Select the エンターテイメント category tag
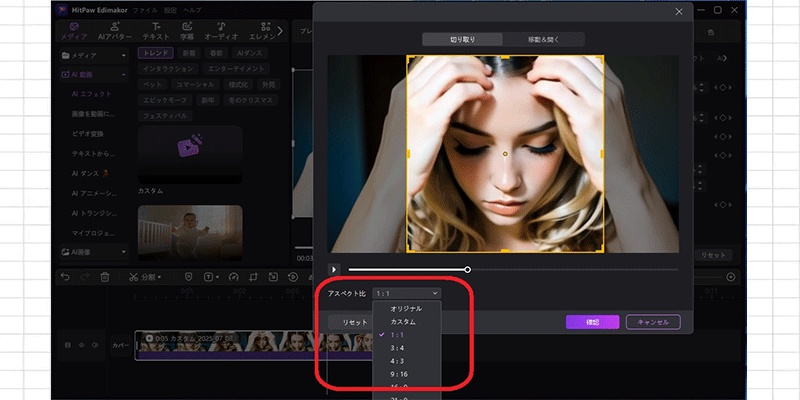The width and height of the screenshot is (800, 400). [236, 68]
